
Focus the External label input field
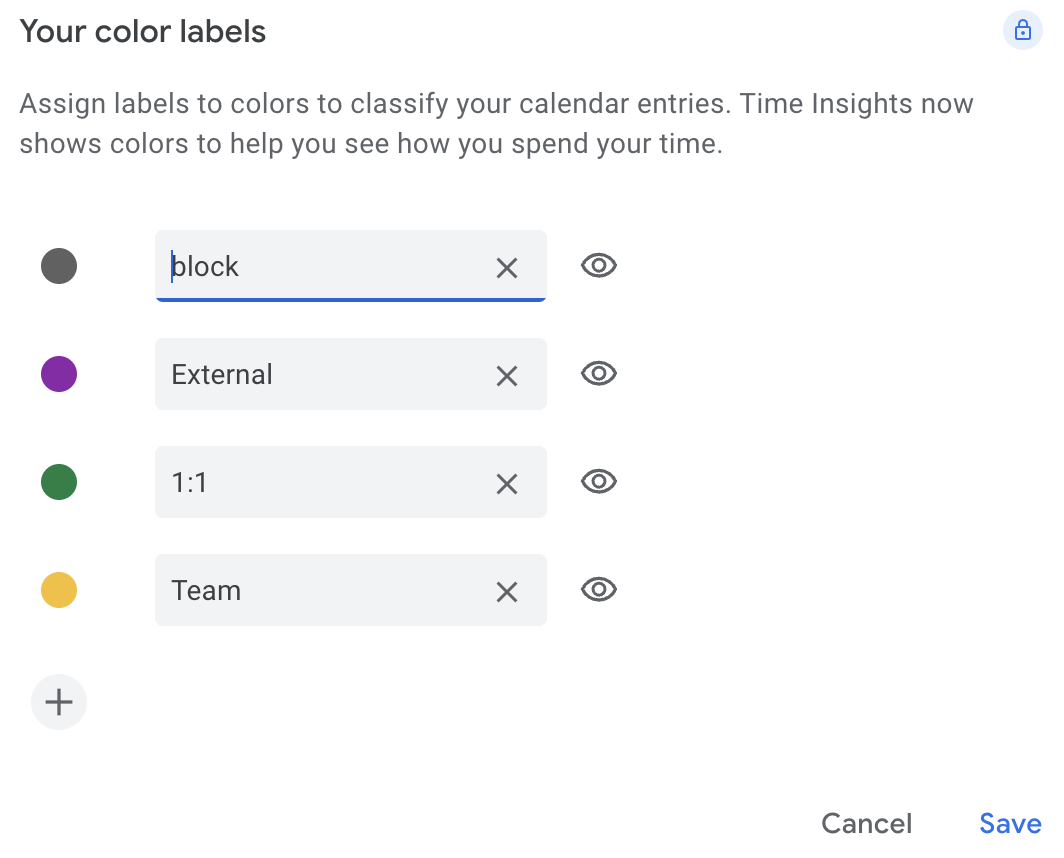tap(320, 375)
